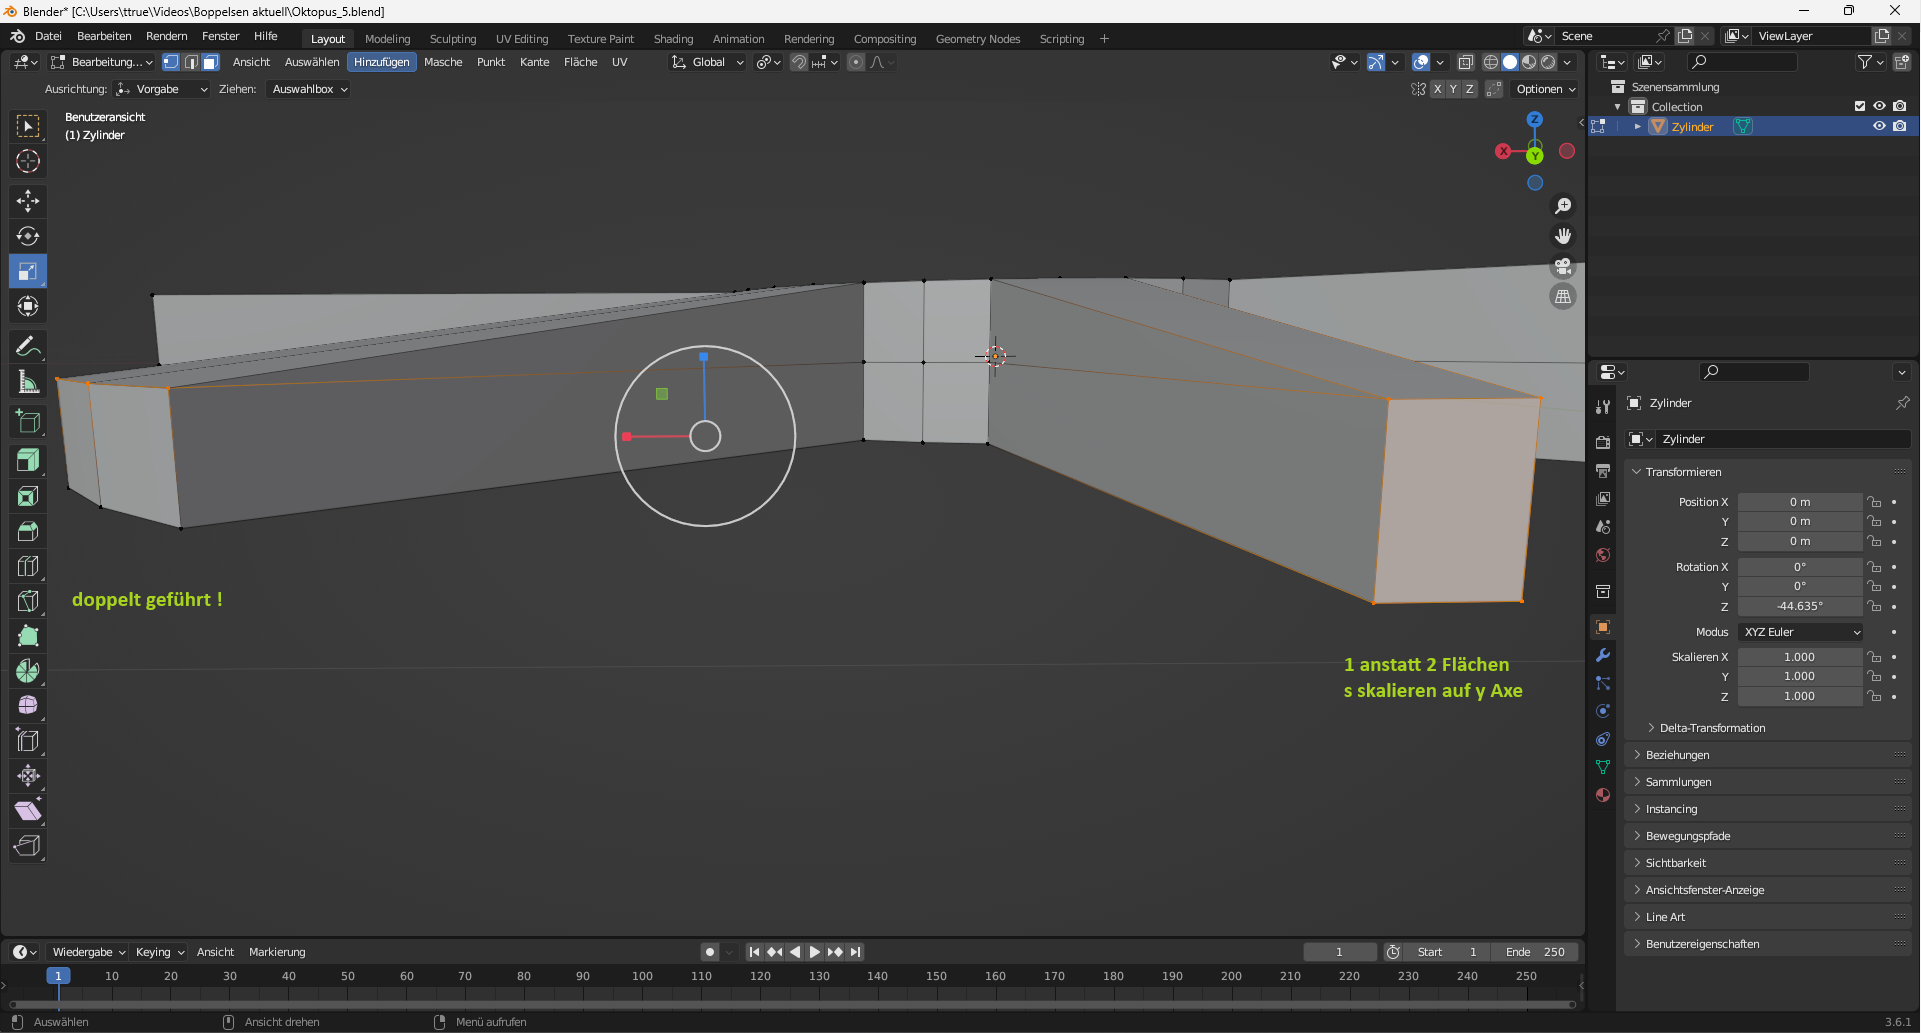Screen dimensions: 1921x1033
Task: Open the Bearbeiten menu
Action: tap(104, 36)
